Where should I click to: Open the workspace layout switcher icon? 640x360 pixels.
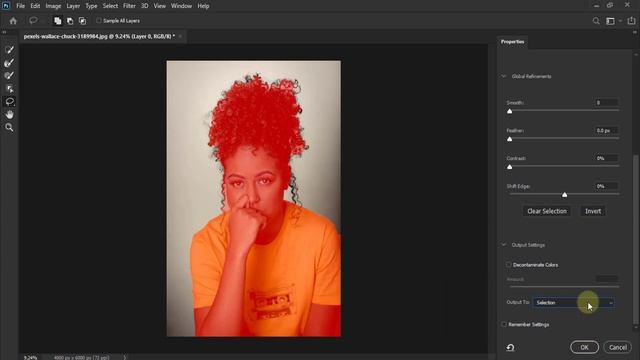610,21
